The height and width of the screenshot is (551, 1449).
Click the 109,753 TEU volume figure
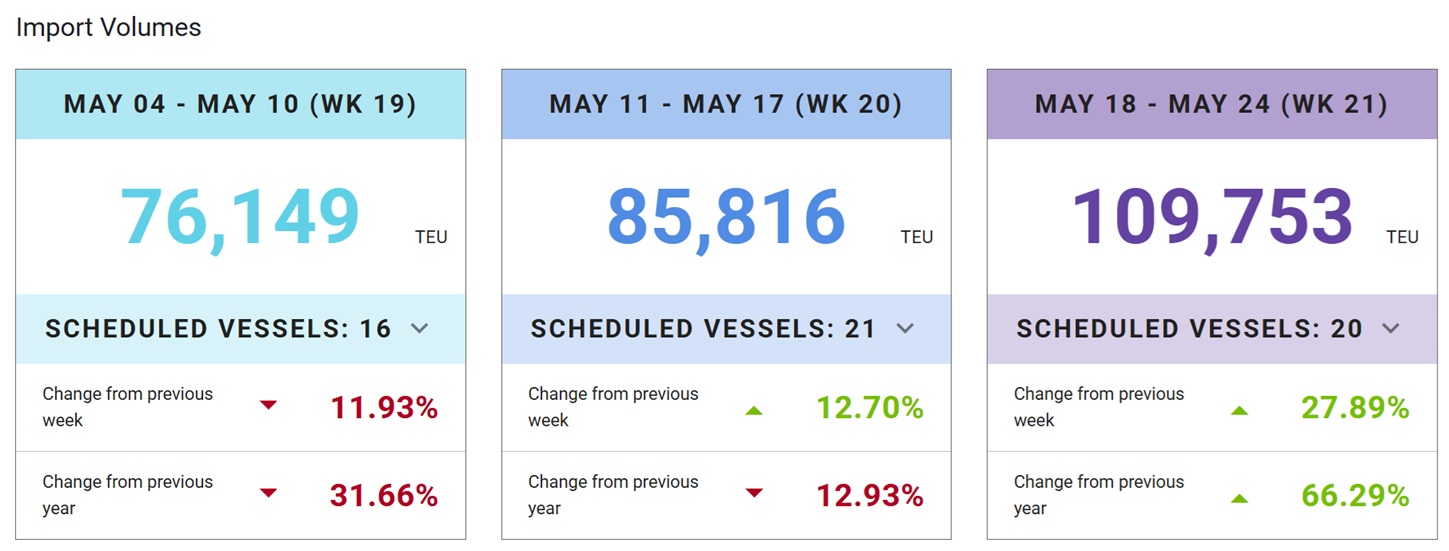click(1212, 217)
